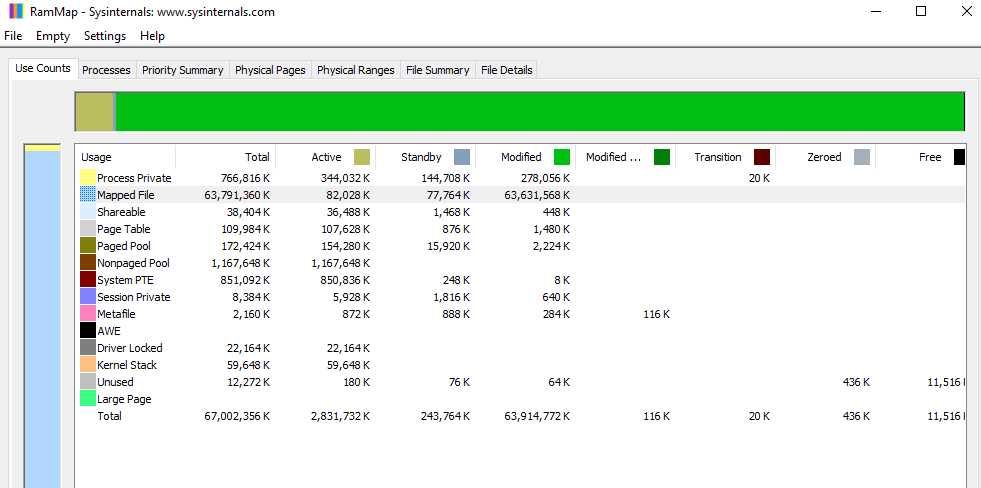Click the Page Table gray swatch
This screenshot has width=981, height=488.
click(x=88, y=229)
